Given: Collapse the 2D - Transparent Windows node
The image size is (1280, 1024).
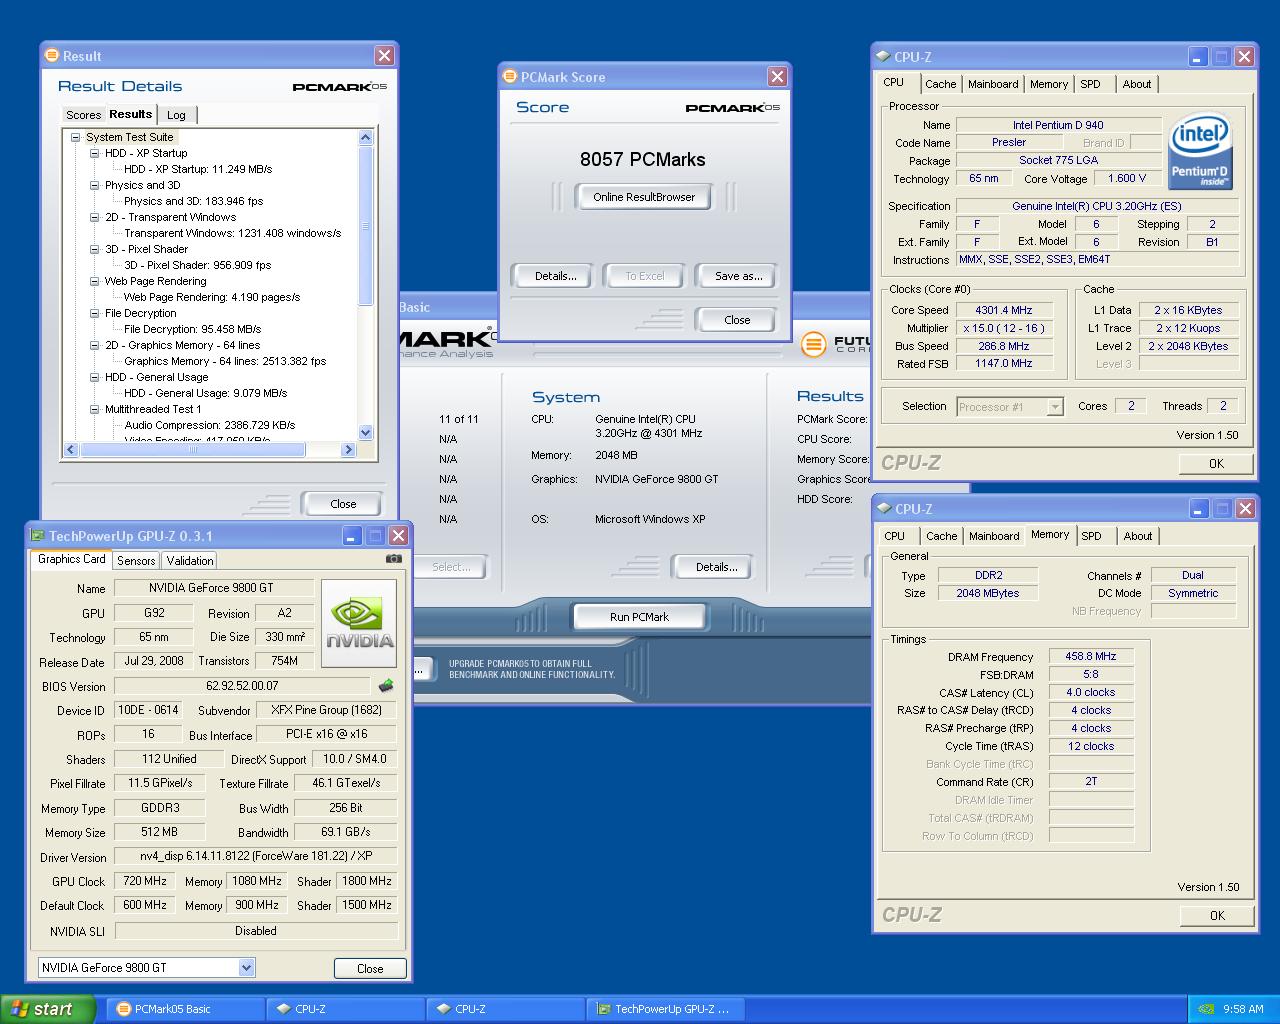Looking at the screenshot, I should pos(95,218).
